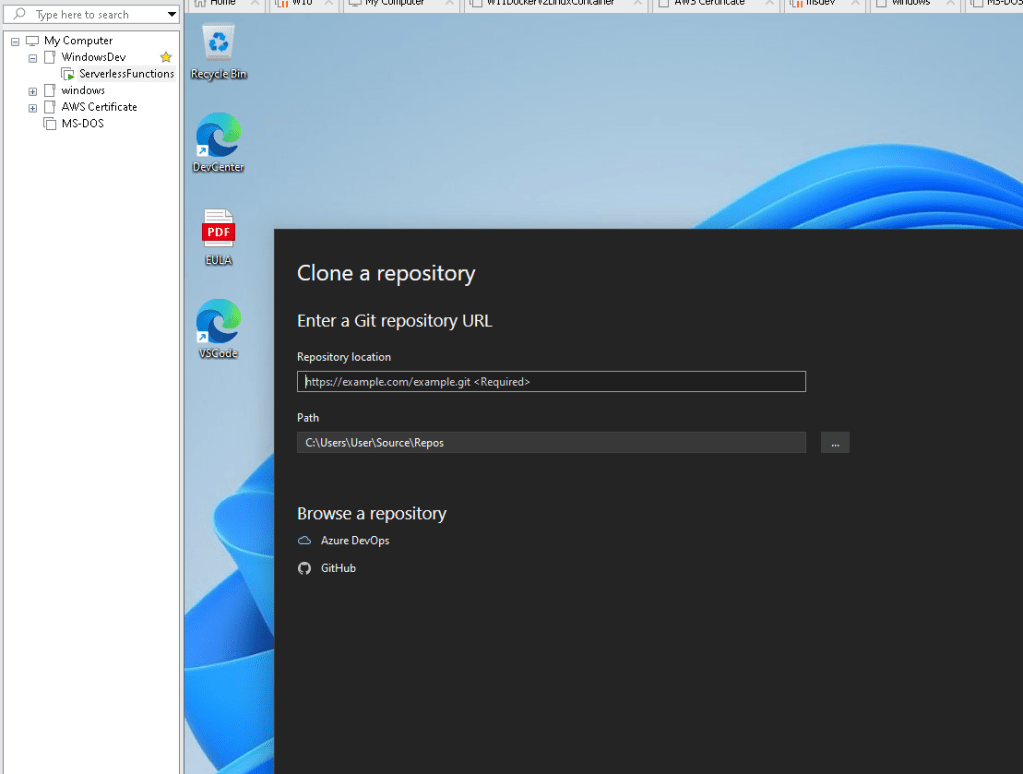This screenshot has height=774, width=1023.
Task: Click the search magnifier icon in library
Action: coord(20,14)
